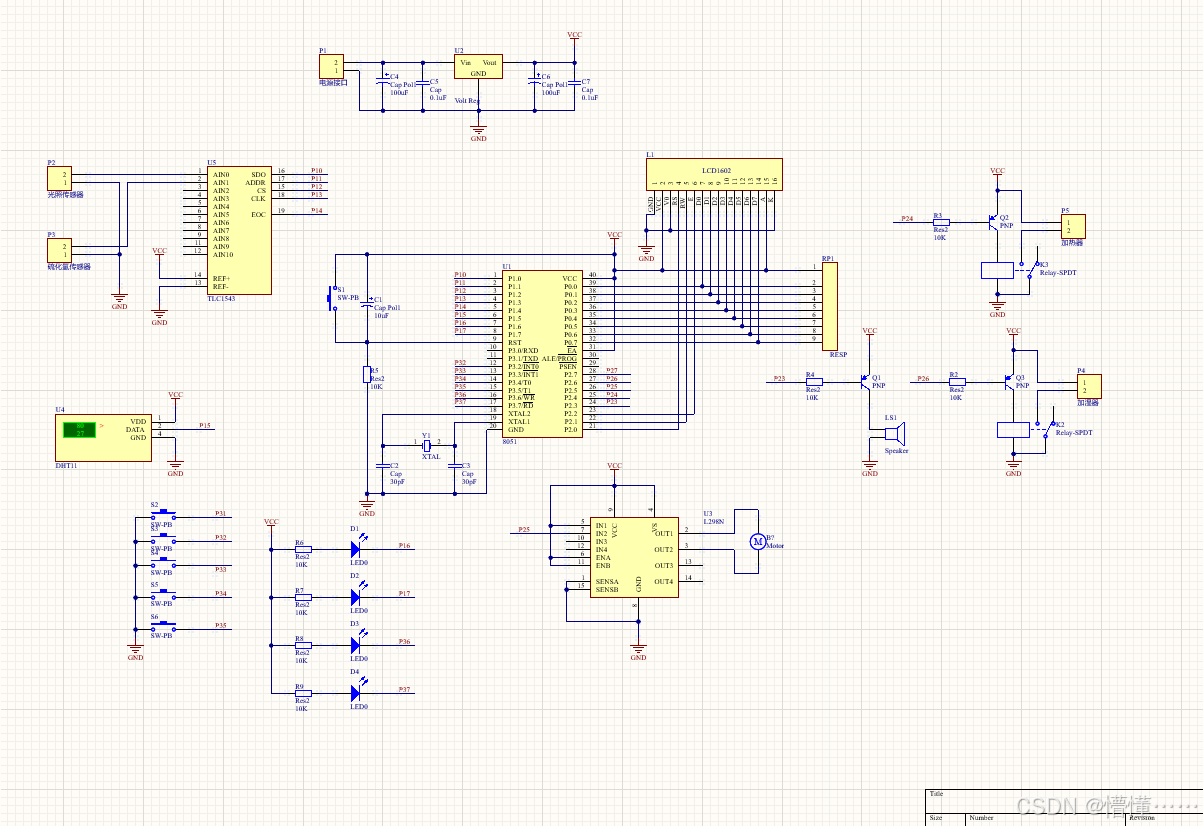Click the P37 net label beside D4
The height and width of the screenshot is (826, 1203).
click(405, 690)
